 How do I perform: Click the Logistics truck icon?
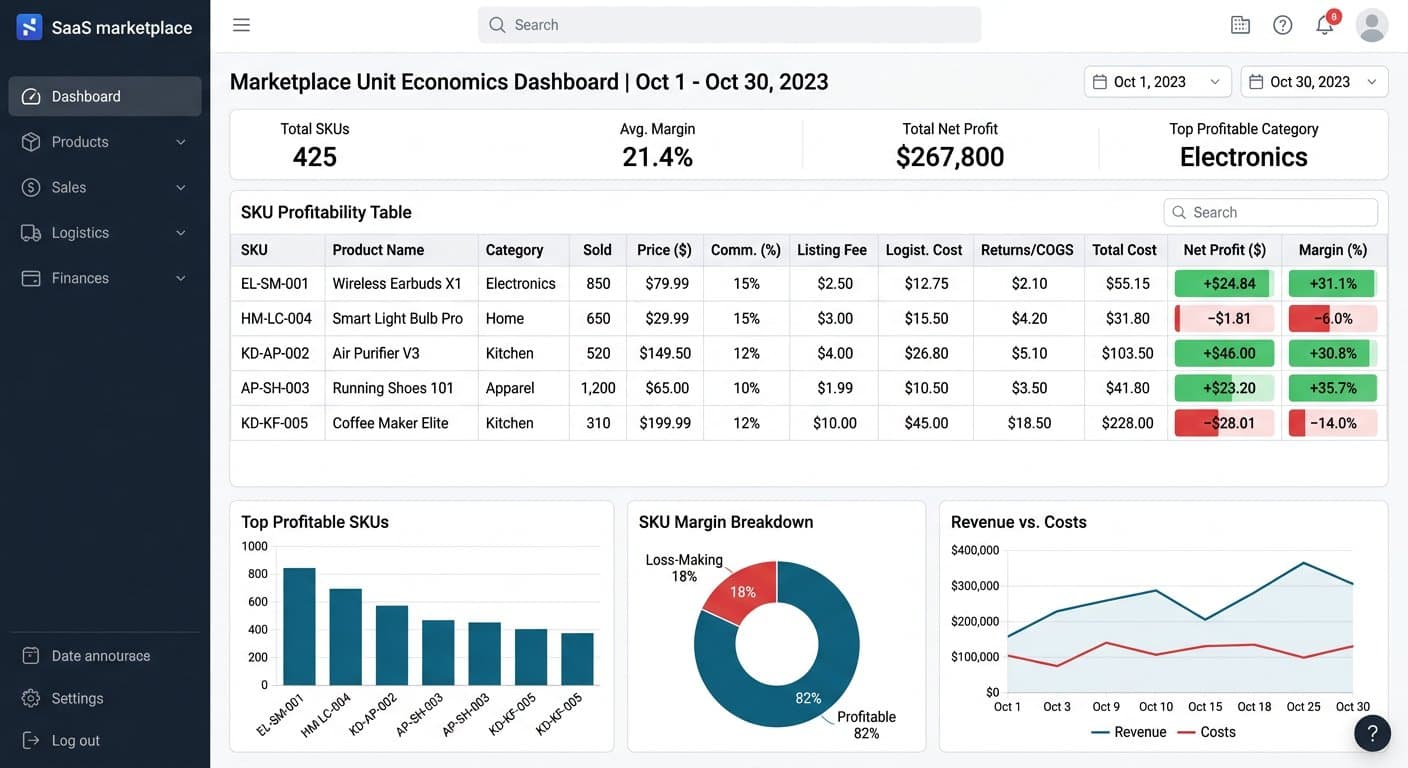31,233
